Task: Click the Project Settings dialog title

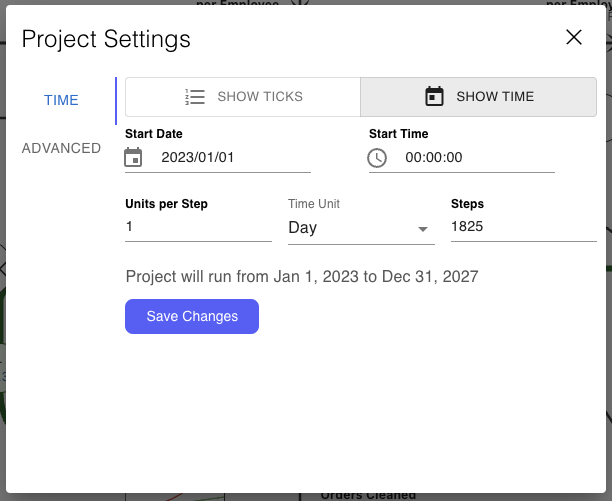Action: tap(106, 40)
